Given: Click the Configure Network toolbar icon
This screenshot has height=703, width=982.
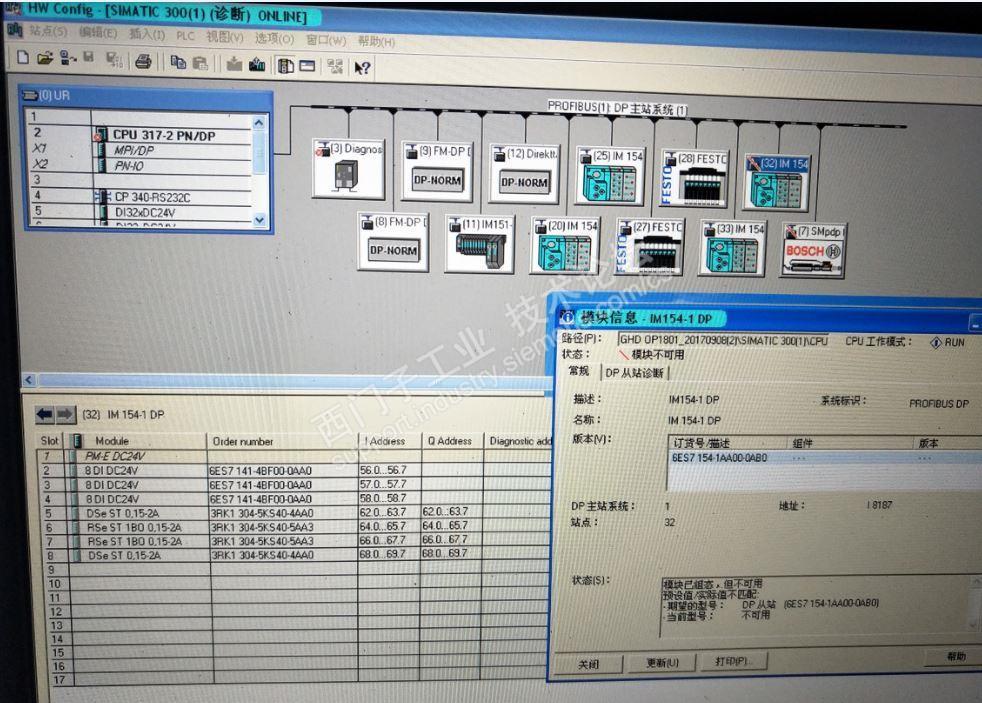Looking at the screenshot, I should tap(335, 66).
